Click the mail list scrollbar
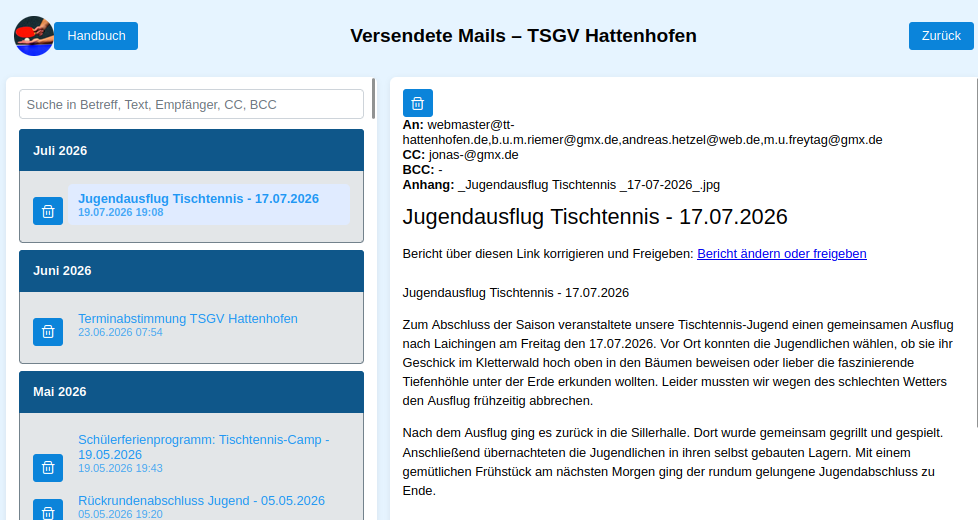 pyautogui.click(x=374, y=99)
